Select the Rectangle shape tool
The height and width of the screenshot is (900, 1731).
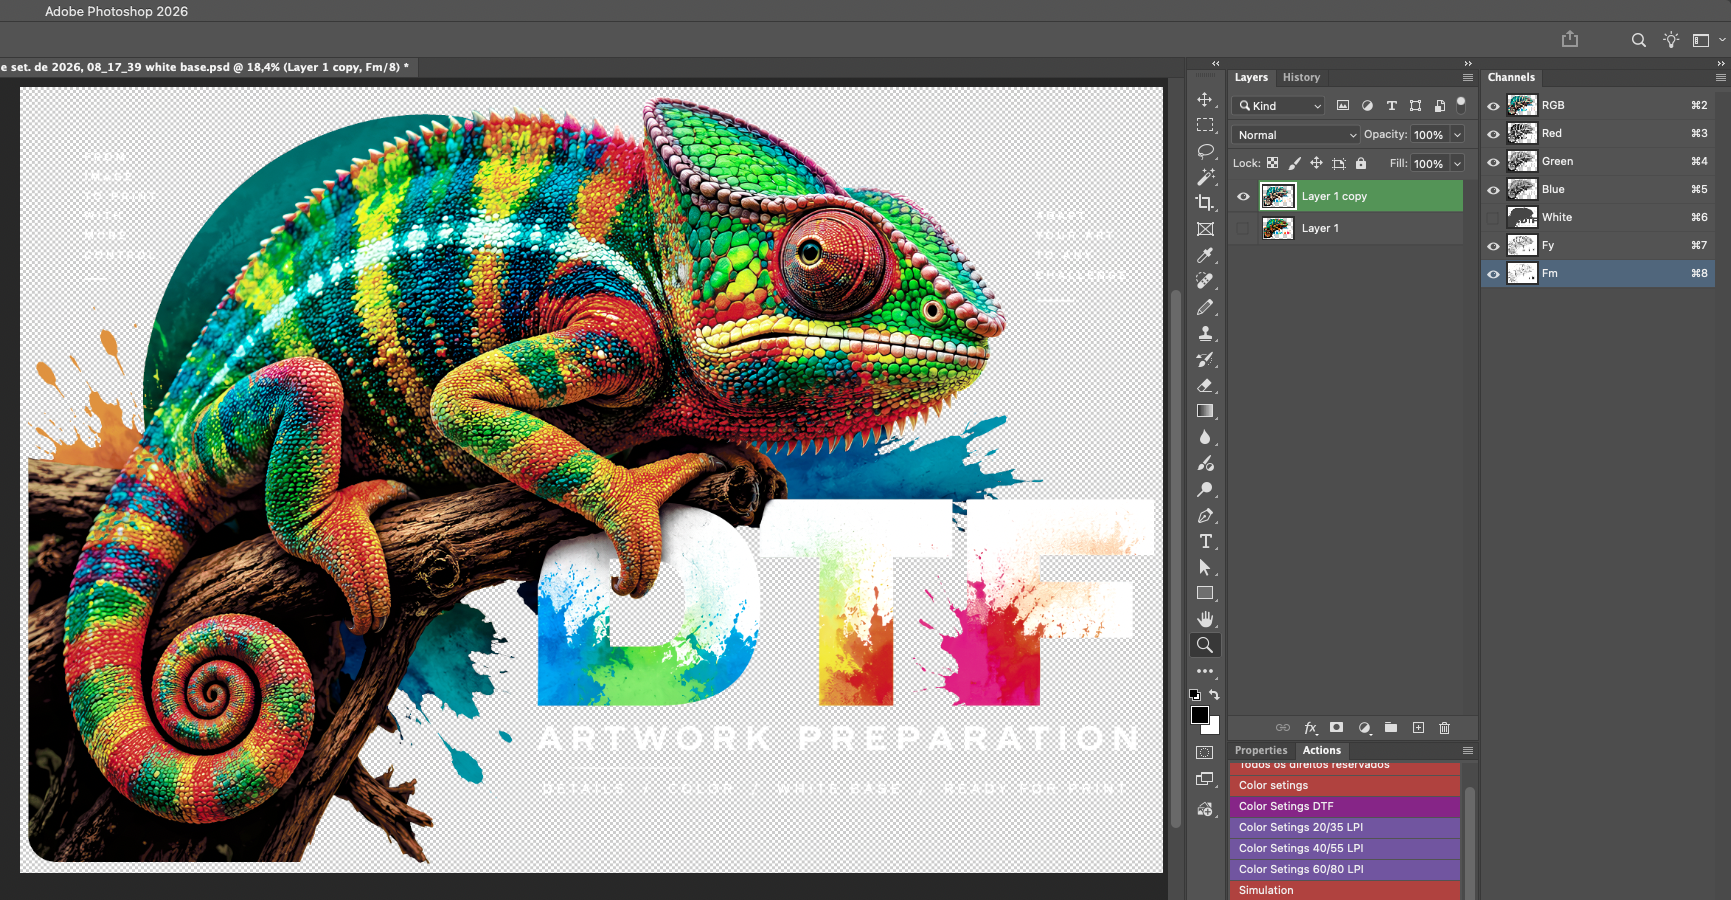1205,593
